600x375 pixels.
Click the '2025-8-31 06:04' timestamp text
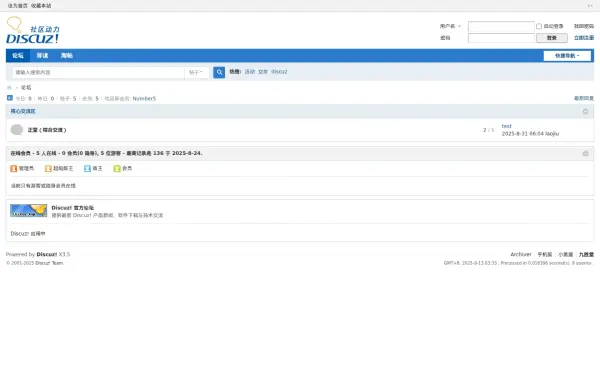coord(523,134)
